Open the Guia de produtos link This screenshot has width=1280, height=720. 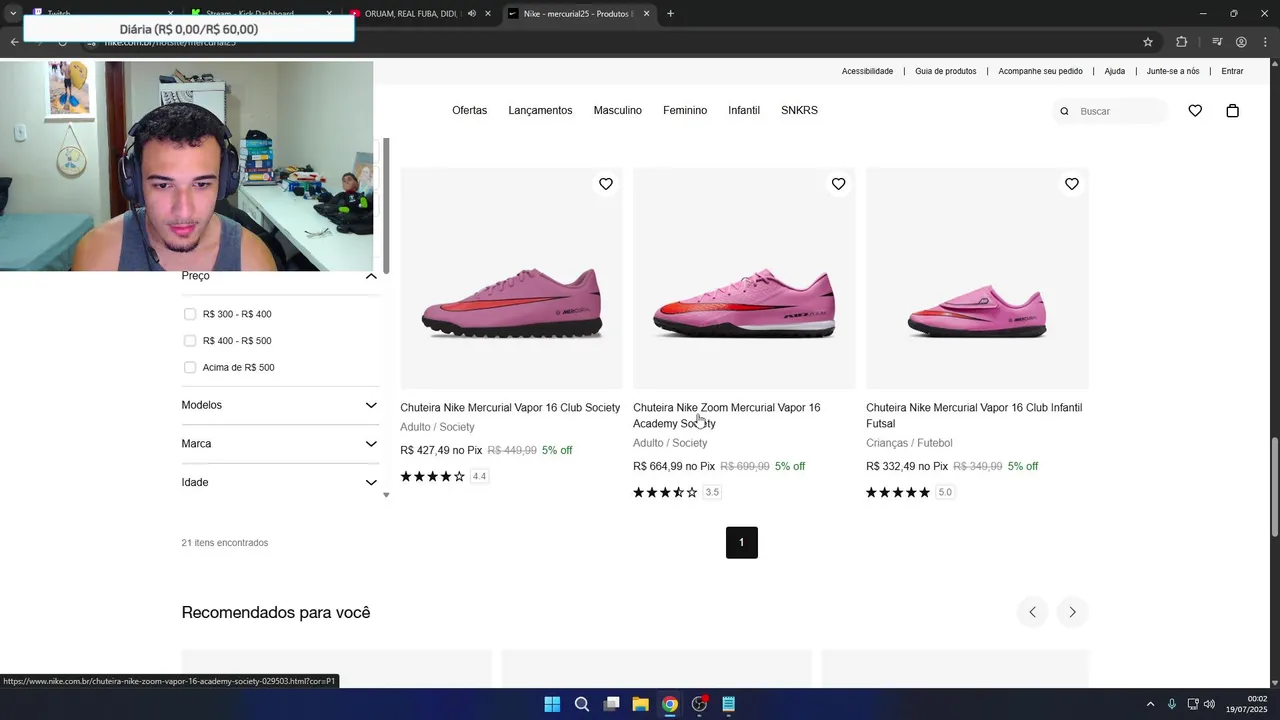[x=946, y=71]
